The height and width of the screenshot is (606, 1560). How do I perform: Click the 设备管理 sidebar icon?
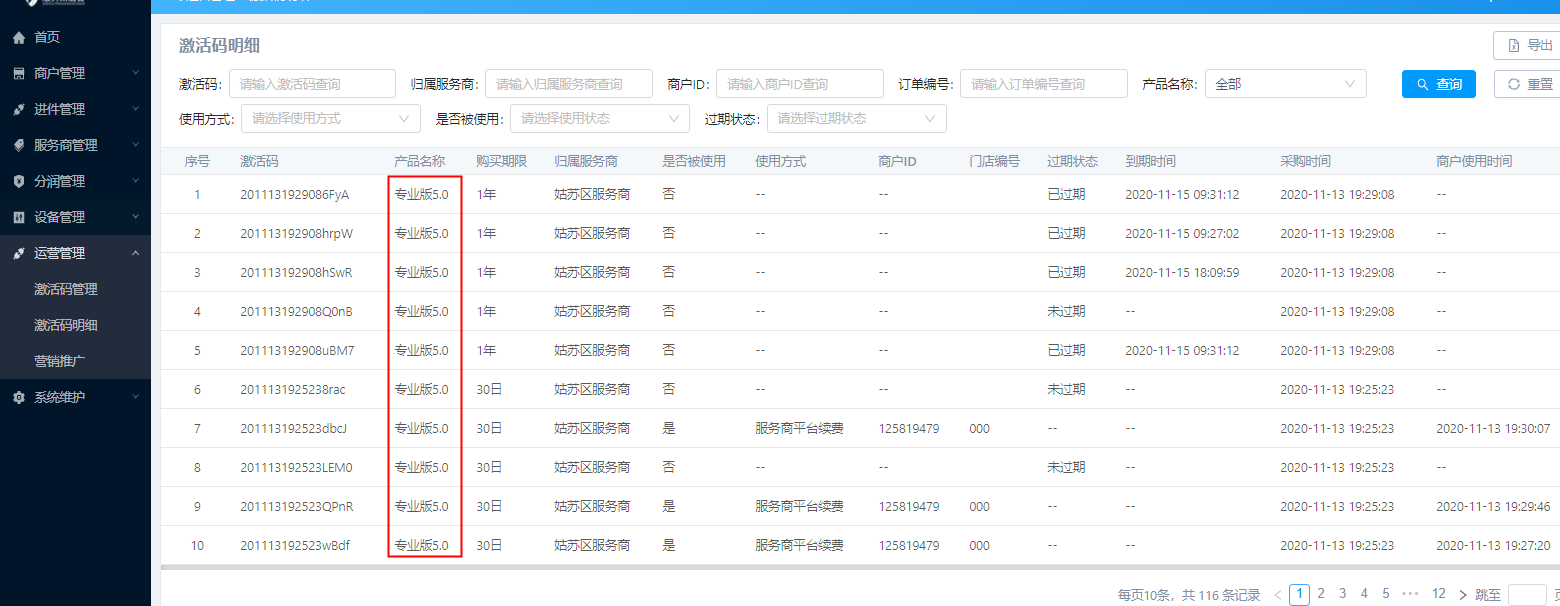tap(18, 217)
